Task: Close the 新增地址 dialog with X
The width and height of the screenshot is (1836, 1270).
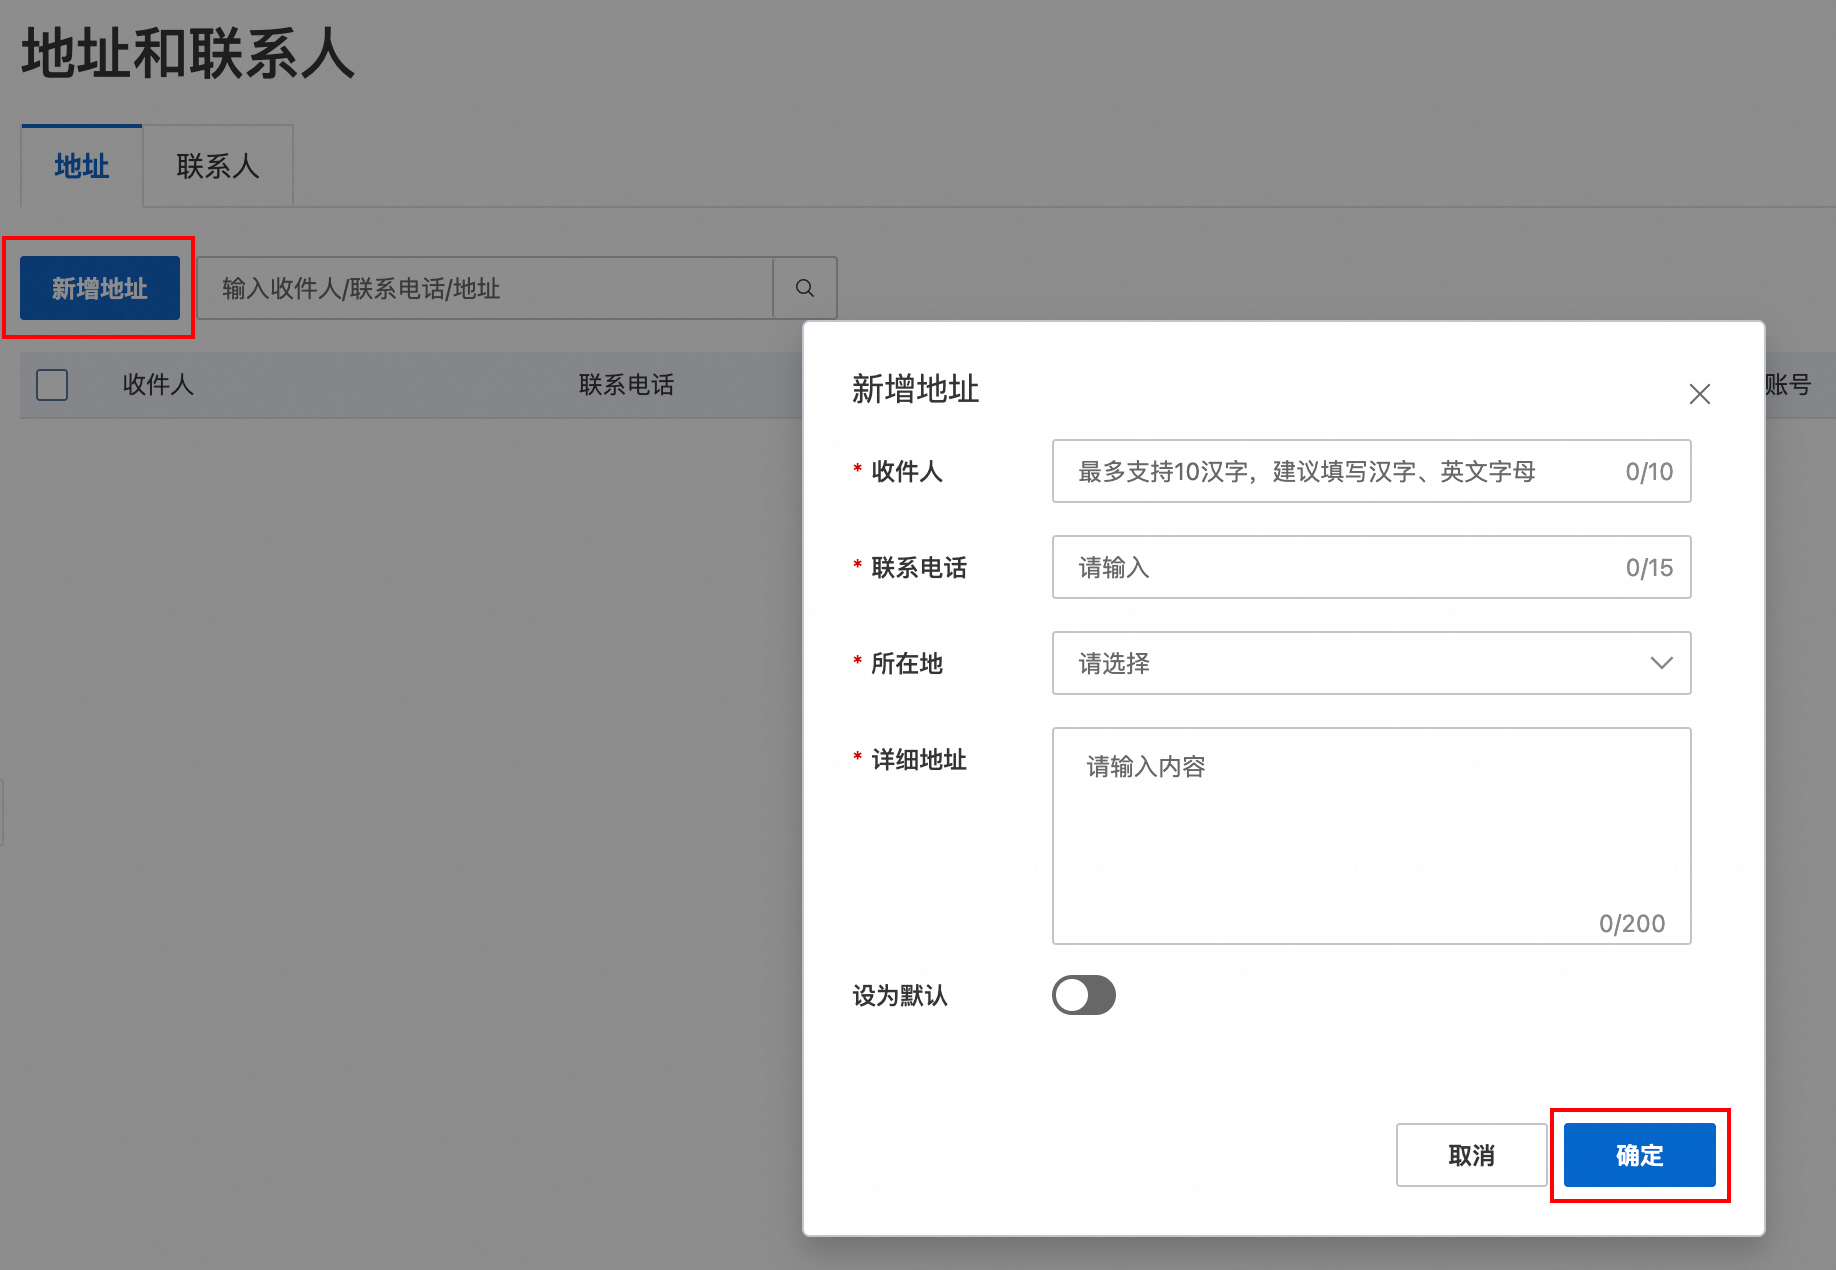Action: (1699, 394)
